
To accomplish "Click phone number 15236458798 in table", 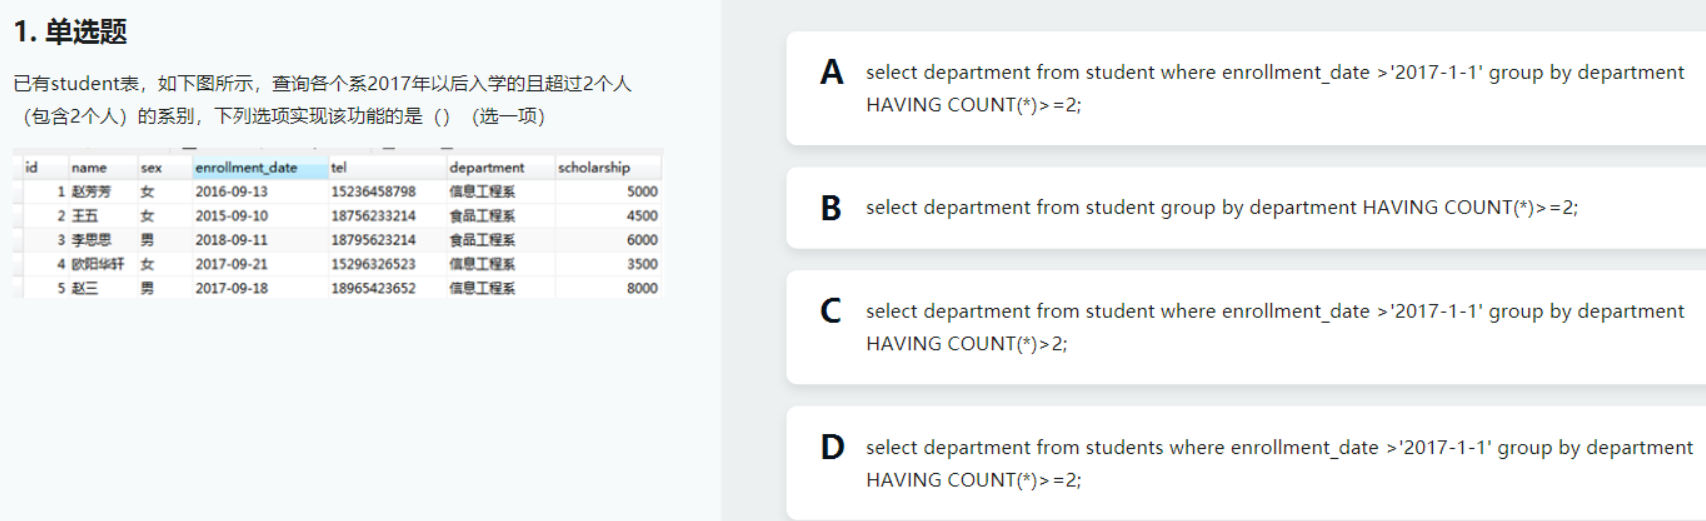I will point(373,192).
